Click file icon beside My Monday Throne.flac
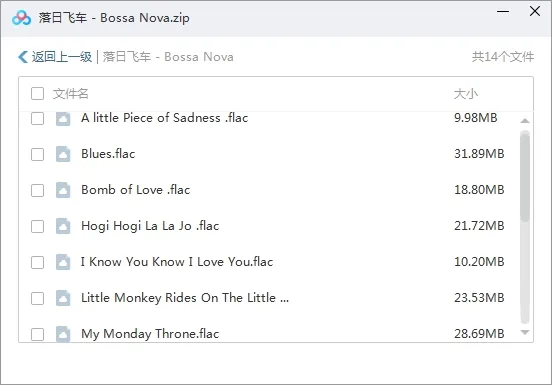Image resolution: width=552 pixels, height=385 pixels. point(63,334)
